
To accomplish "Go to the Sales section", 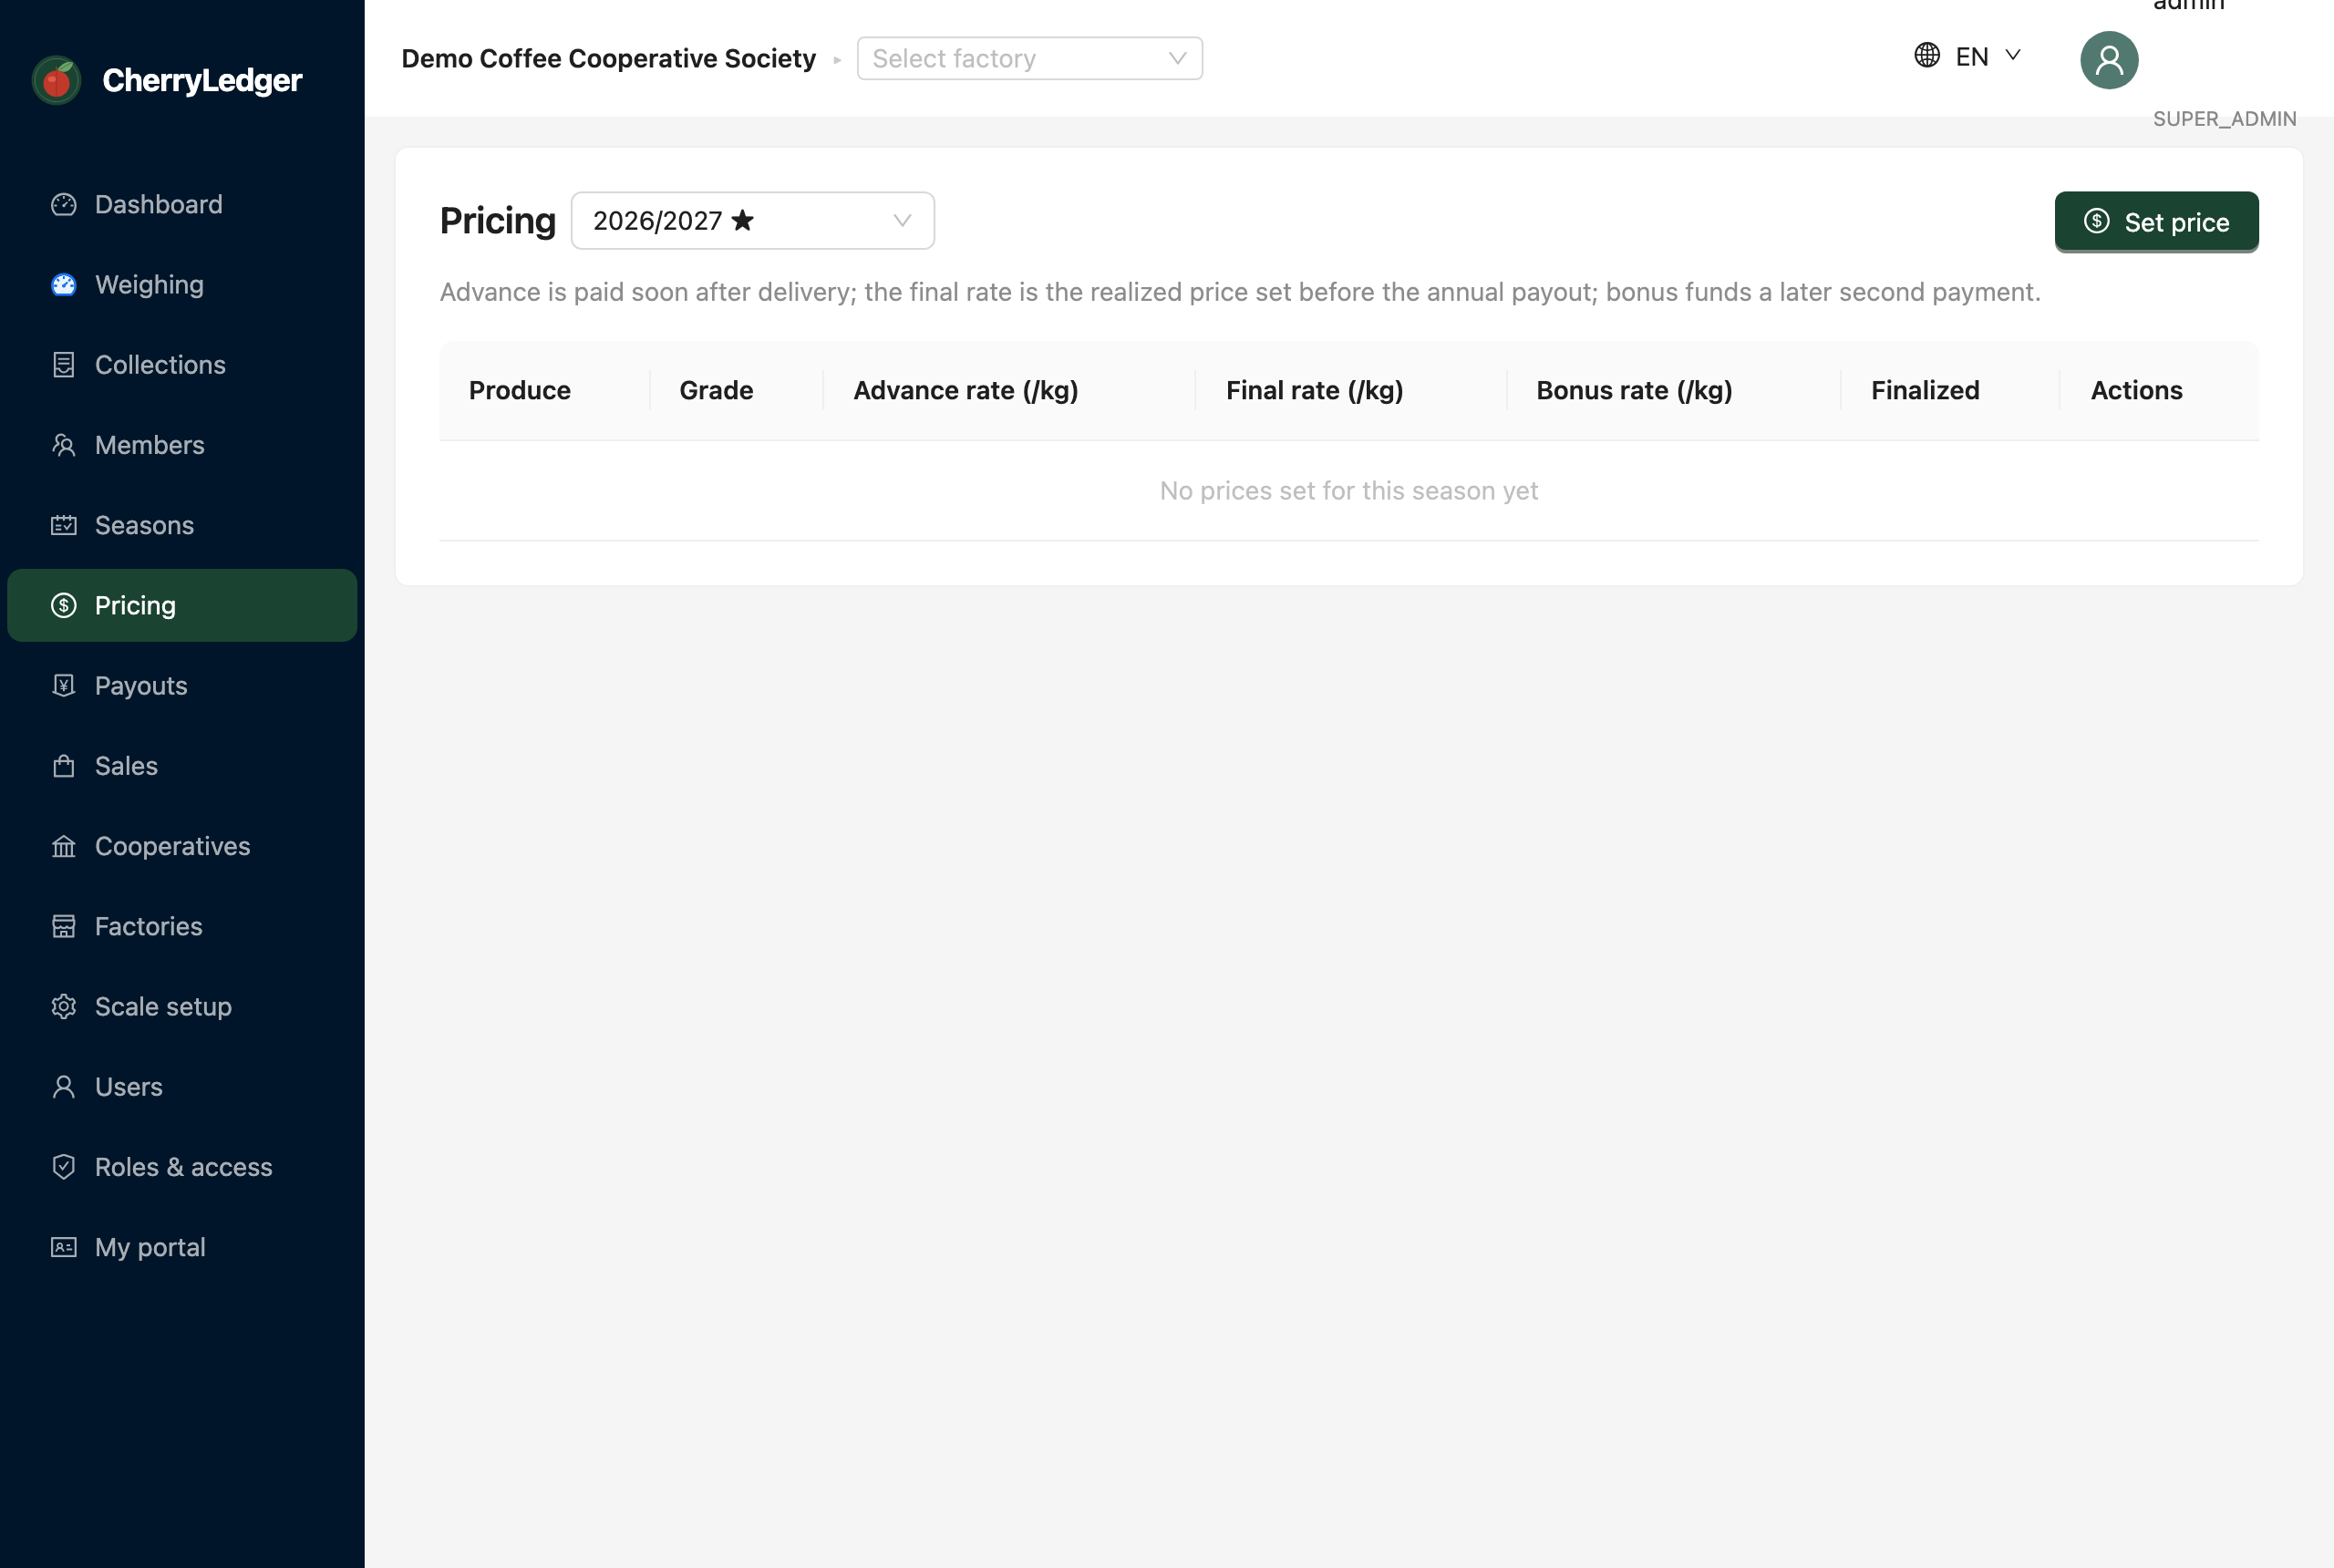I will 182,766.
